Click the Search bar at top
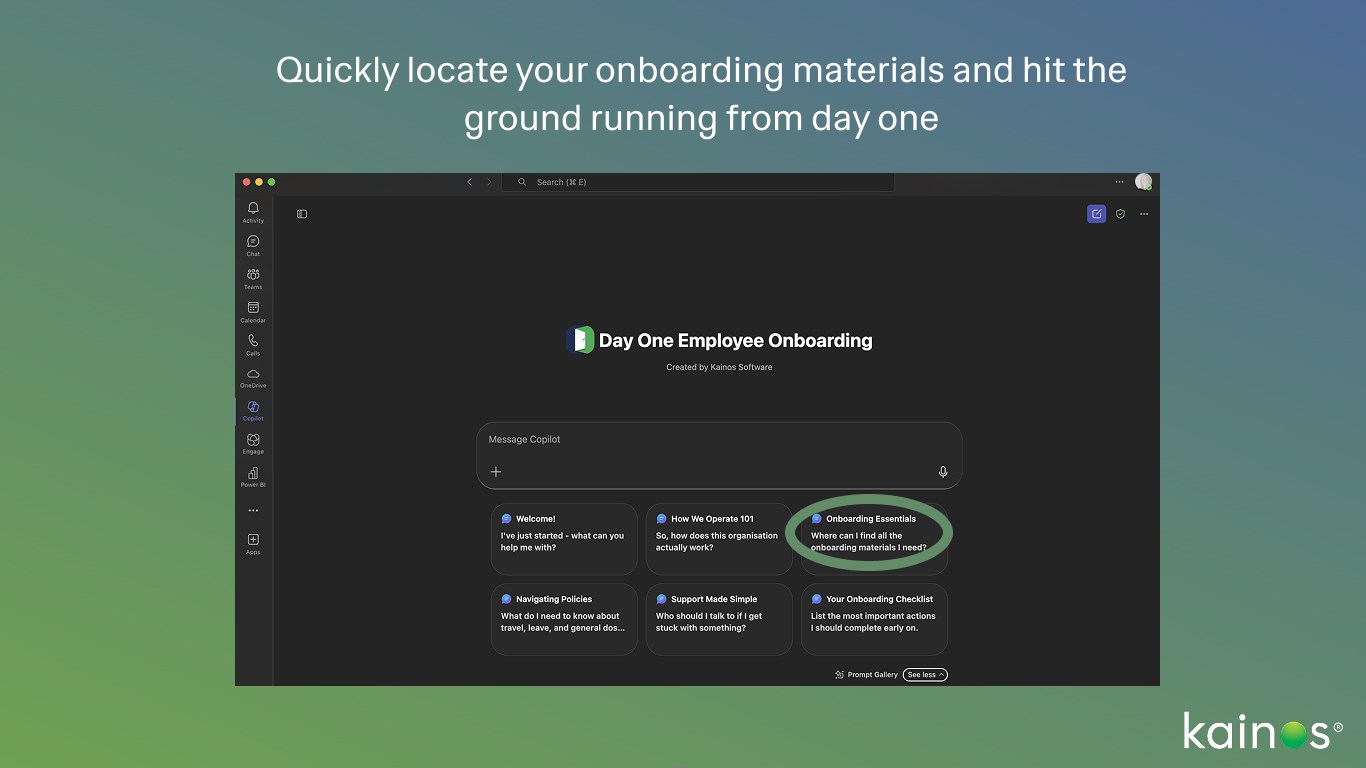The height and width of the screenshot is (768, 1366). coord(698,182)
